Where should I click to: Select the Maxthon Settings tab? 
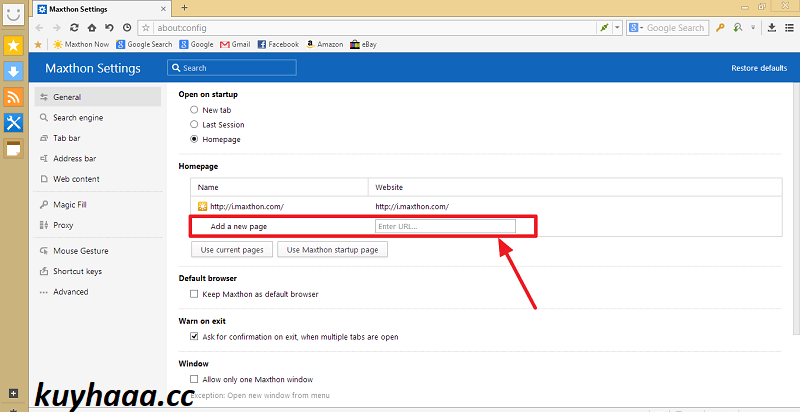coord(103,9)
